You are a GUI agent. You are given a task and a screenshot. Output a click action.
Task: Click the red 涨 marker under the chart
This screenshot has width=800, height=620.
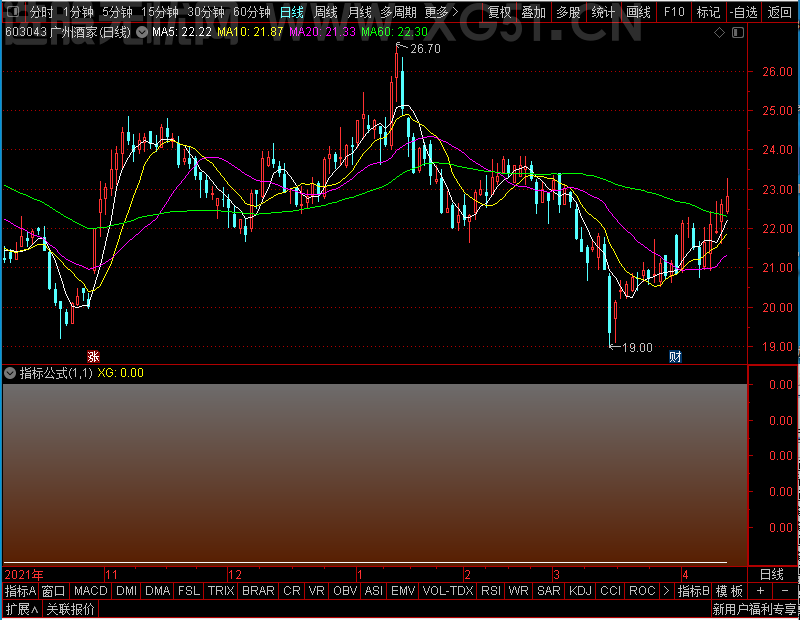[93, 356]
